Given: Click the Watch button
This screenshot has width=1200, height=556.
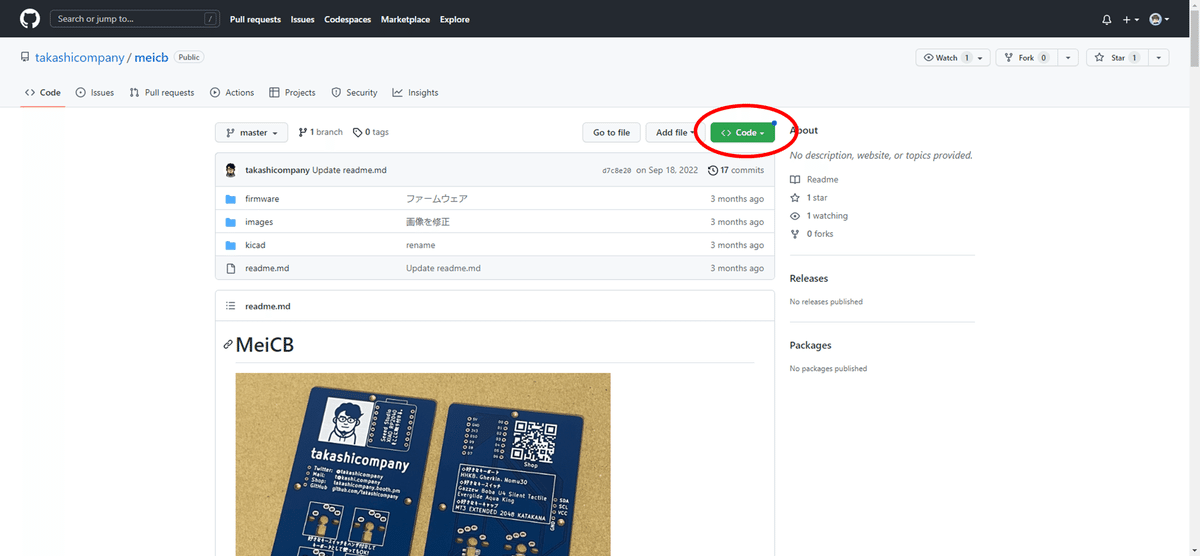Looking at the screenshot, I should point(945,58).
